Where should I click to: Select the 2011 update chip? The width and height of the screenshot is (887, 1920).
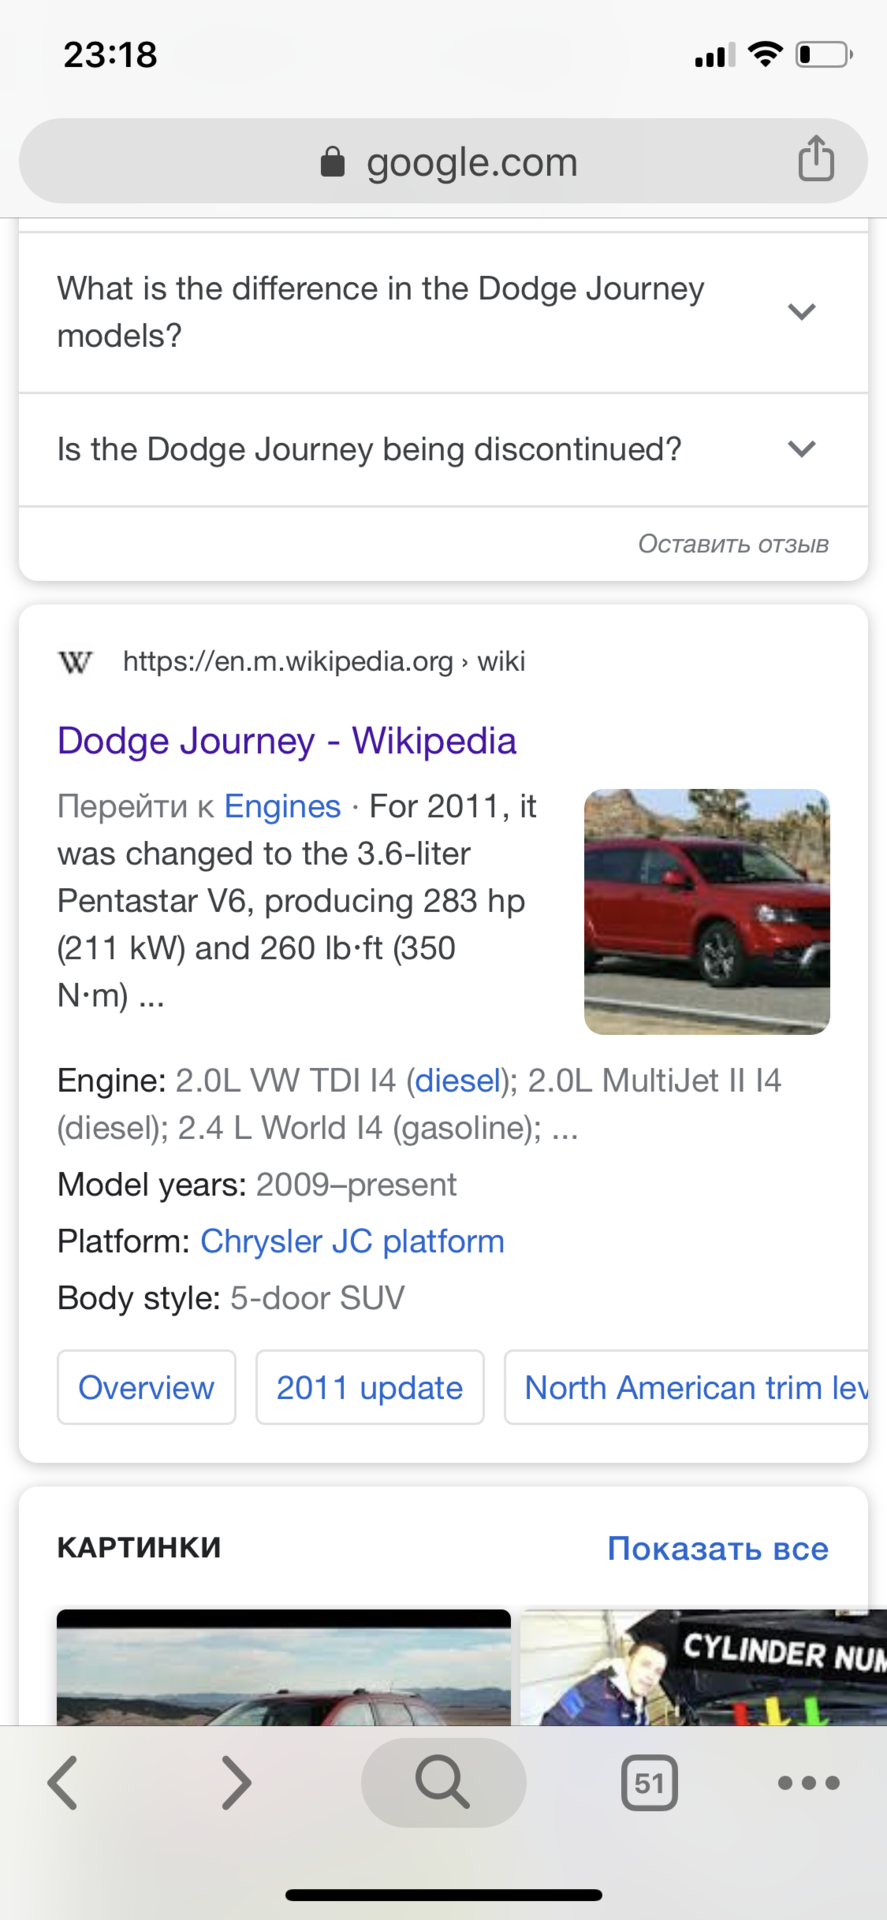[370, 1387]
